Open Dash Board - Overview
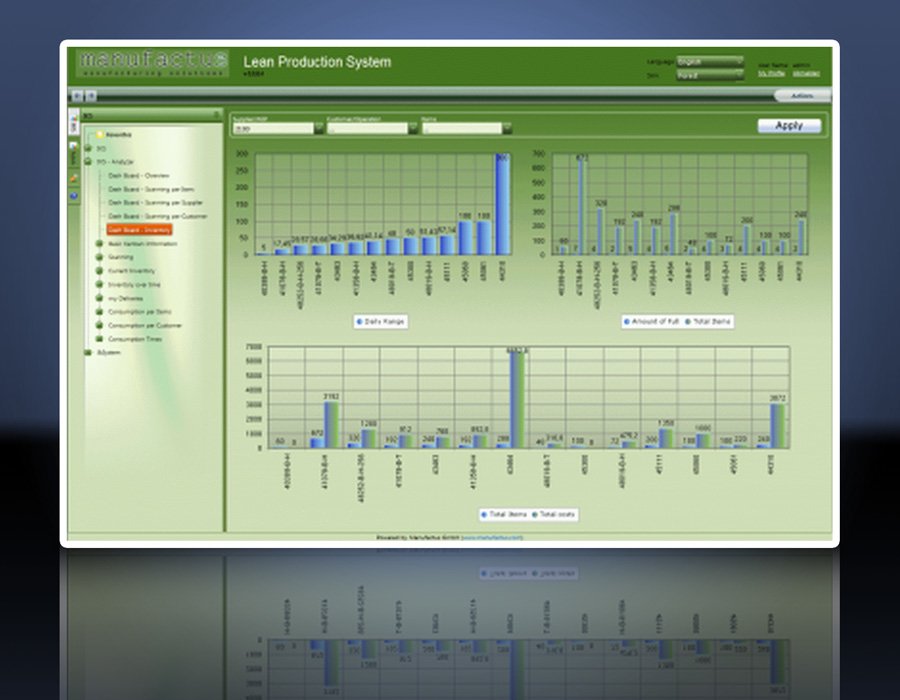The height and width of the screenshot is (700, 900). pos(138,176)
